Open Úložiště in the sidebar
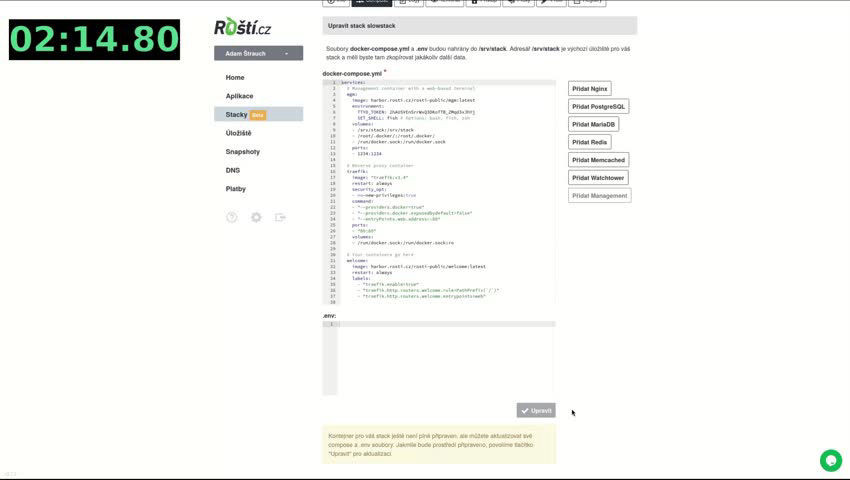Screen dimensions: 850x480 239,133
